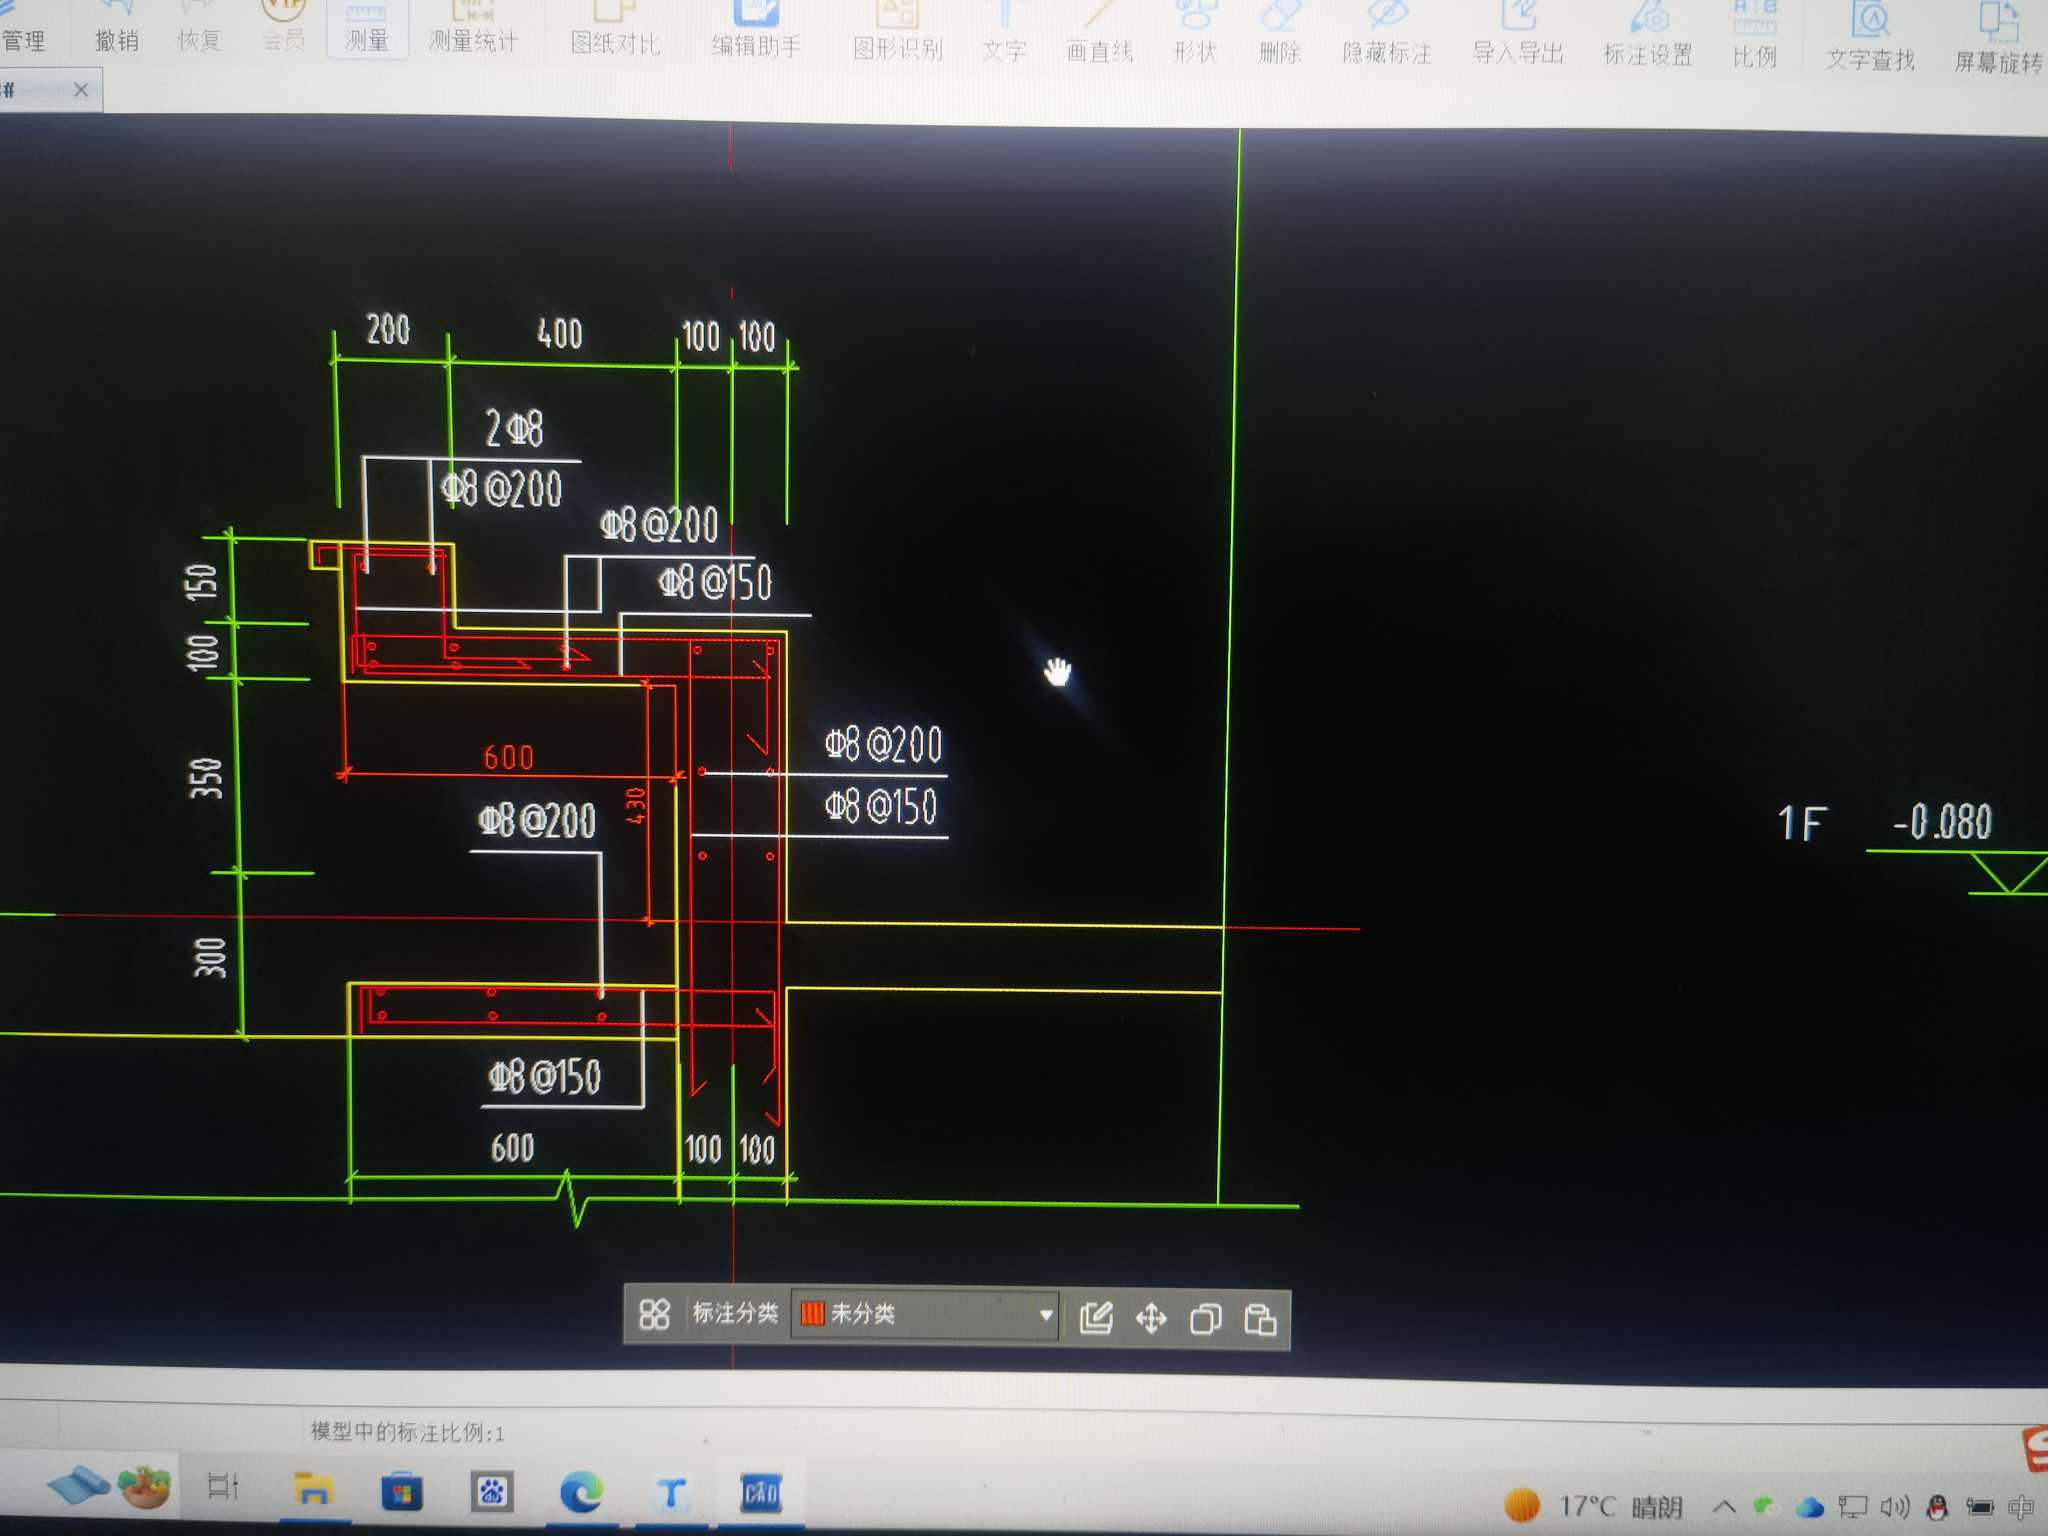This screenshot has width=2048, height=1536.
Task: Click the edit annotation pencil icon
Action: (x=1096, y=1317)
